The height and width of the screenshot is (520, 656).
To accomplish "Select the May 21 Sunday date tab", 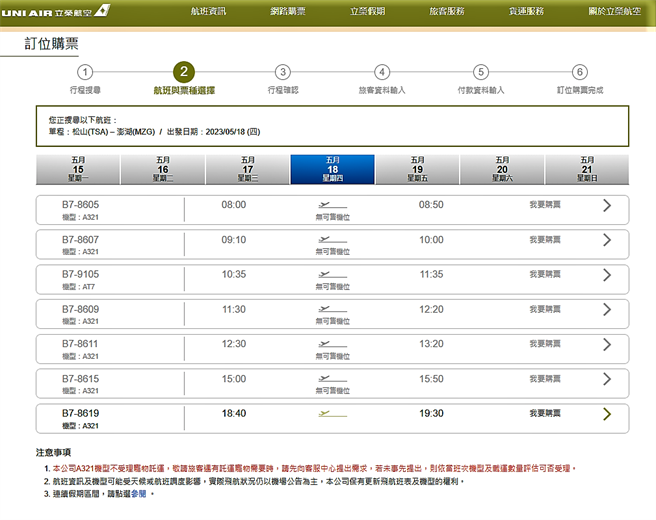I will [587, 169].
